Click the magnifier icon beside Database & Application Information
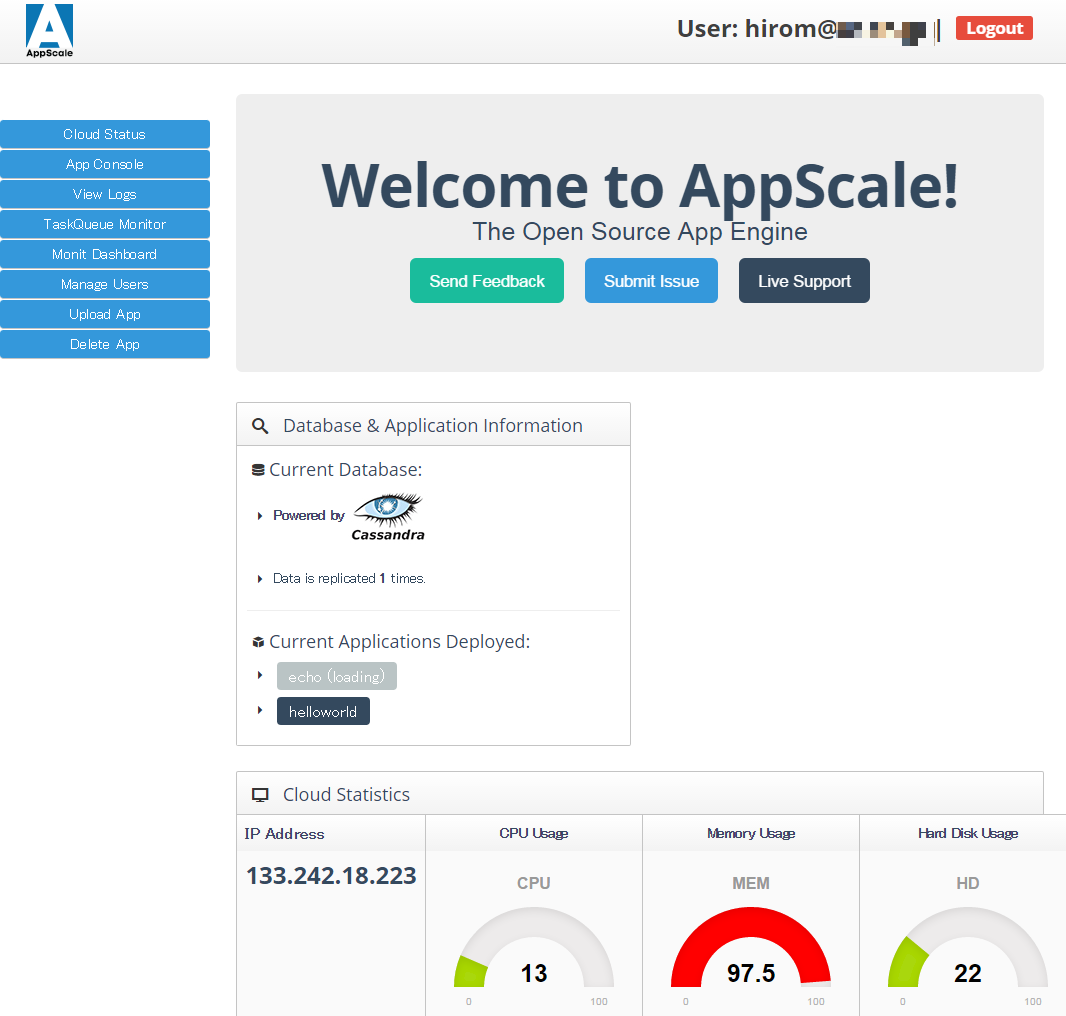This screenshot has width=1066, height=1016. [260, 426]
